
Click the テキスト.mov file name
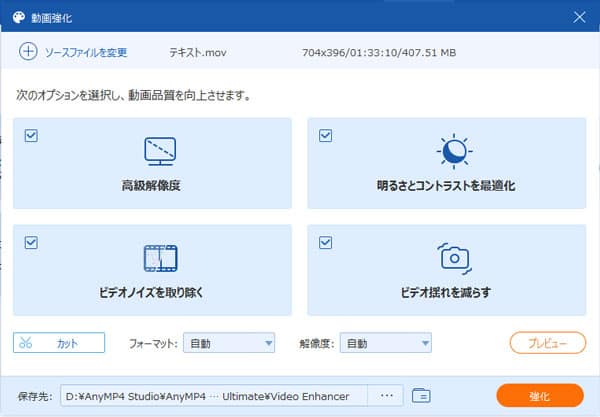click(x=198, y=52)
